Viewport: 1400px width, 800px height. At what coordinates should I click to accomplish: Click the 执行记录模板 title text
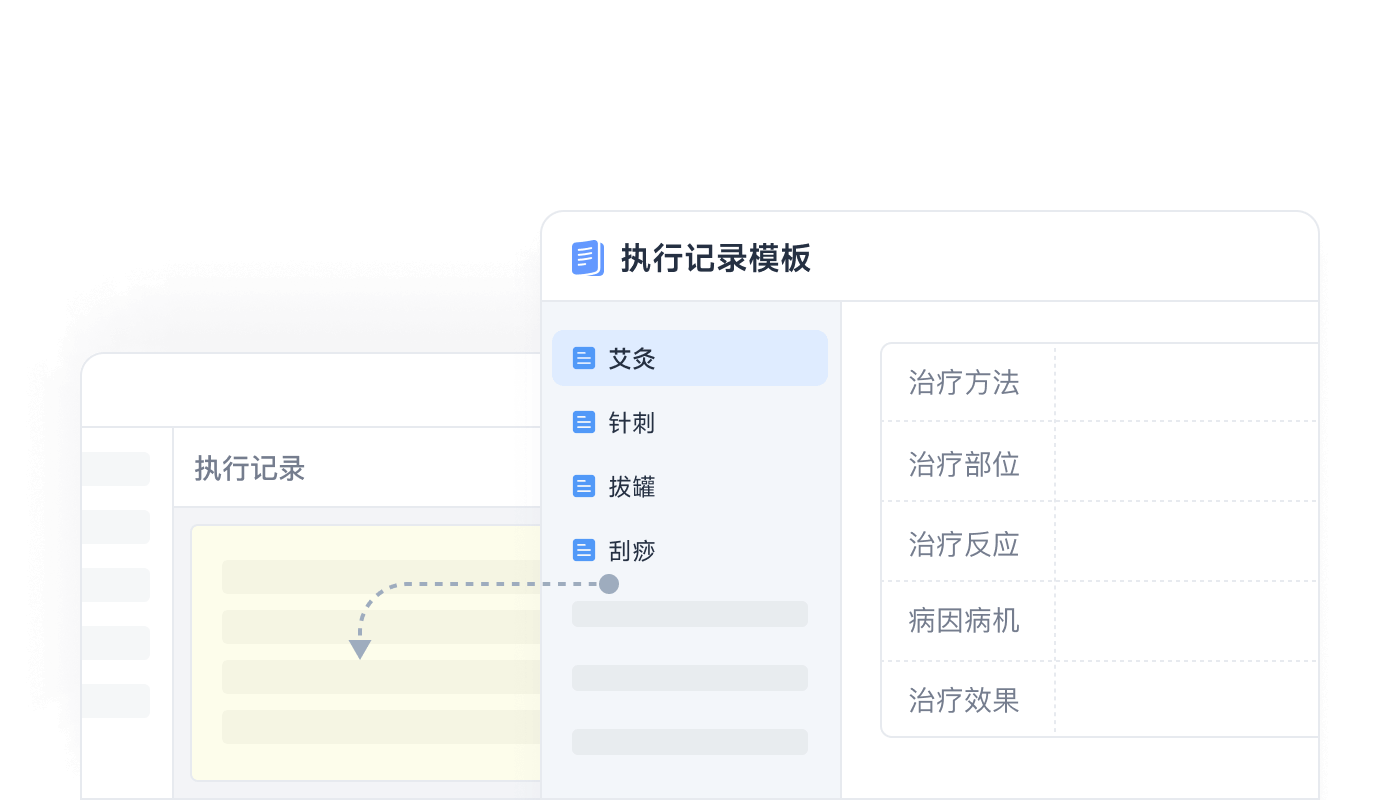(715, 258)
